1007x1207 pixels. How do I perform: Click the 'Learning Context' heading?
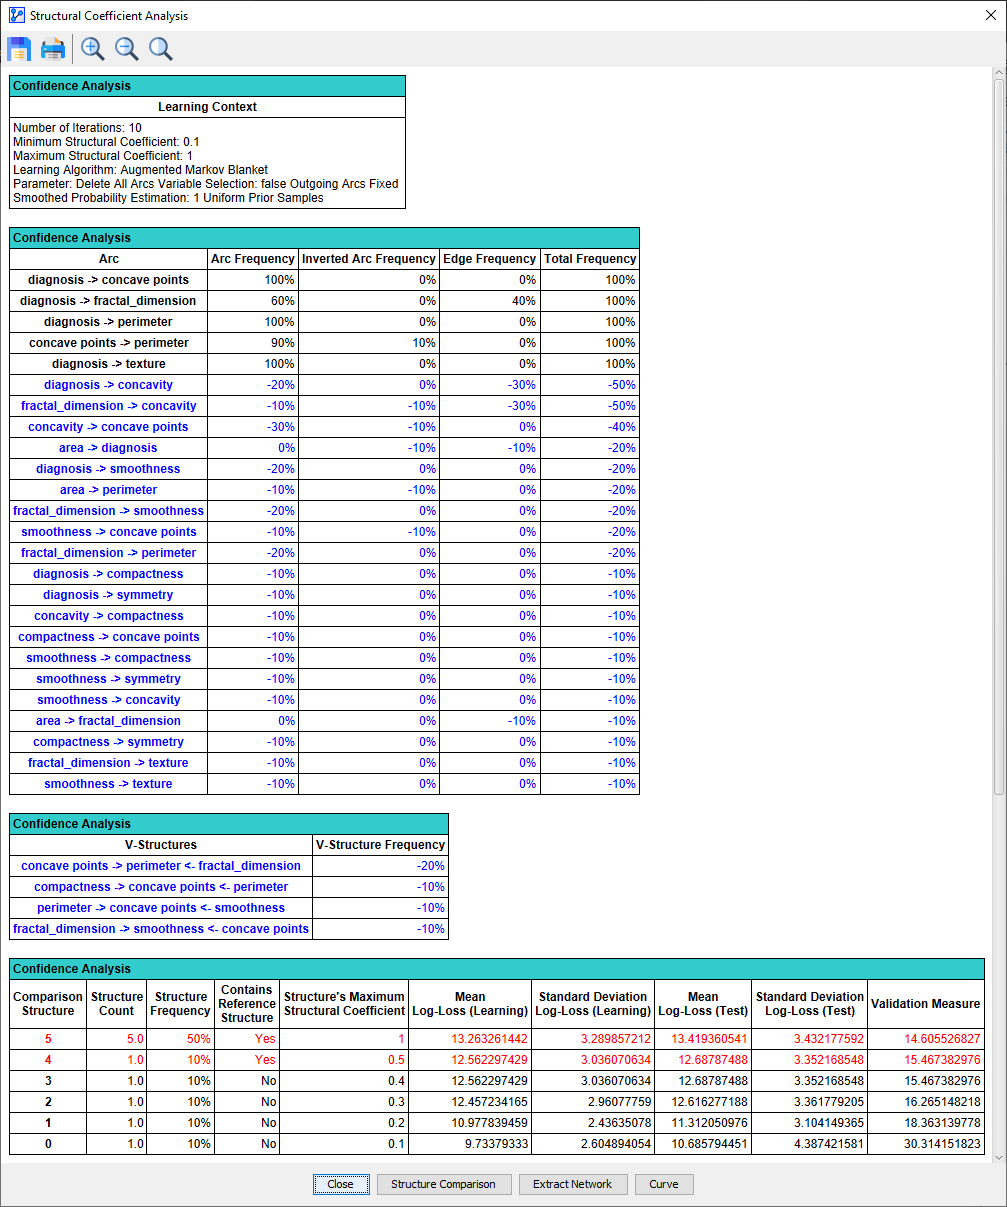click(207, 107)
